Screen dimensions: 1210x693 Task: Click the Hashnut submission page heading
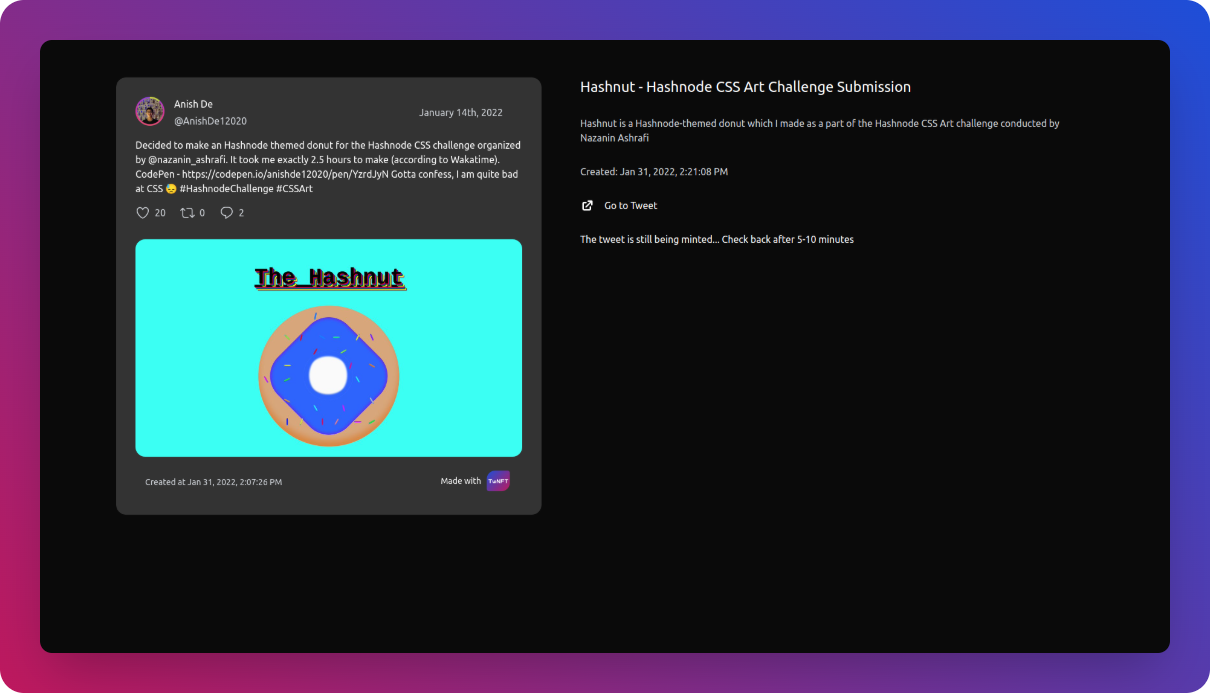pyautogui.click(x=745, y=87)
